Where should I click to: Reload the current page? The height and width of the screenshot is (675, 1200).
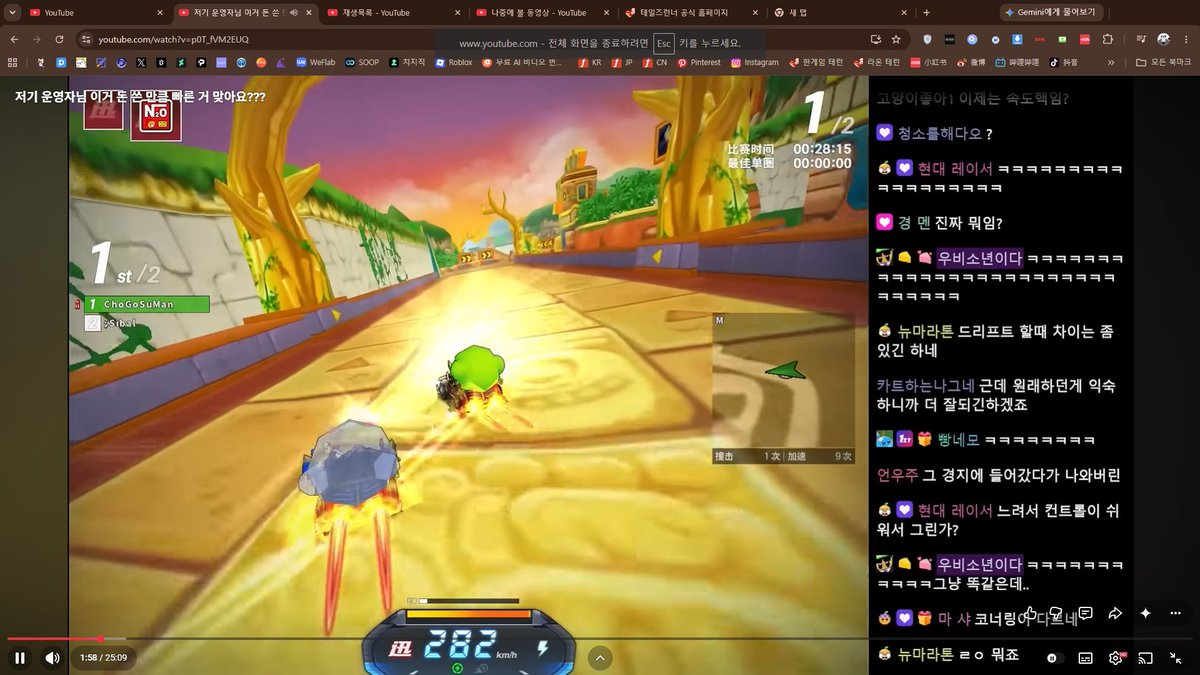pos(59,39)
